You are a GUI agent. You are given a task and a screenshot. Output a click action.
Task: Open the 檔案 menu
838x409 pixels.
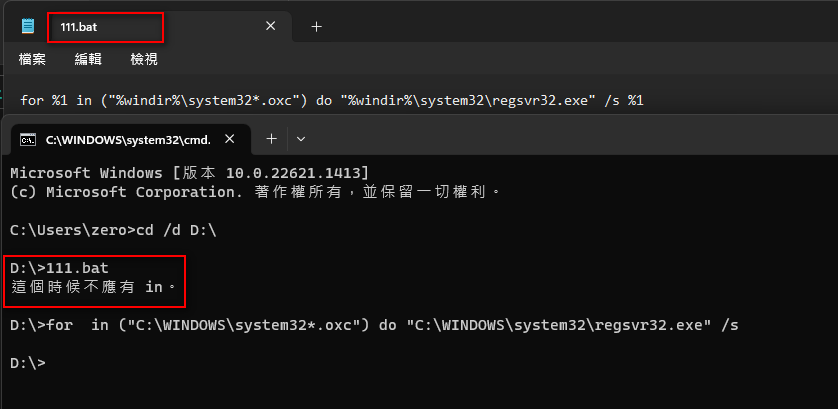click(x=32, y=59)
